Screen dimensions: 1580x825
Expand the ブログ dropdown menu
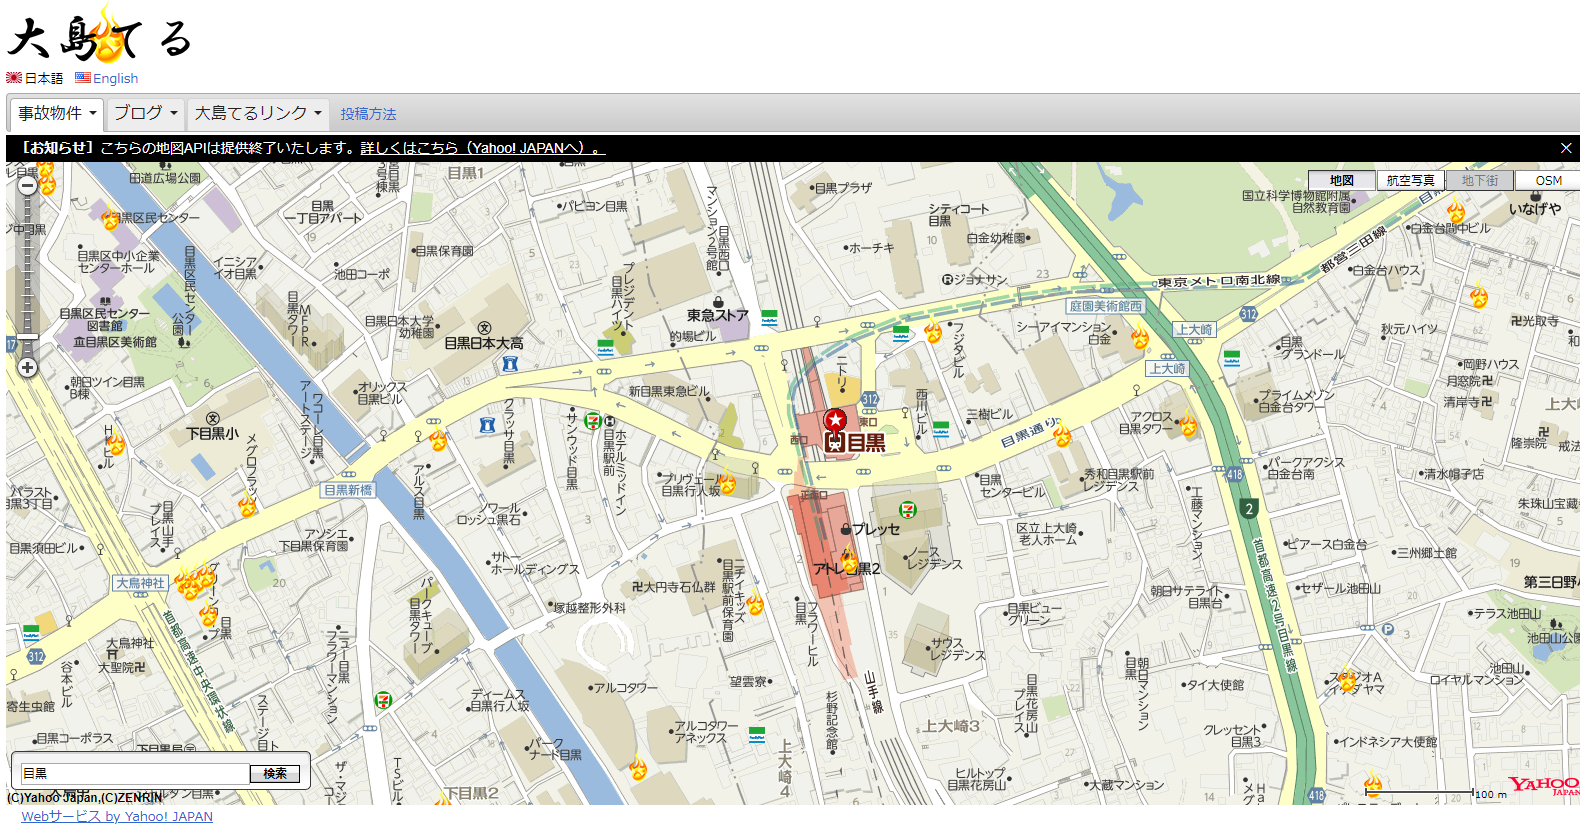[145, 113]
